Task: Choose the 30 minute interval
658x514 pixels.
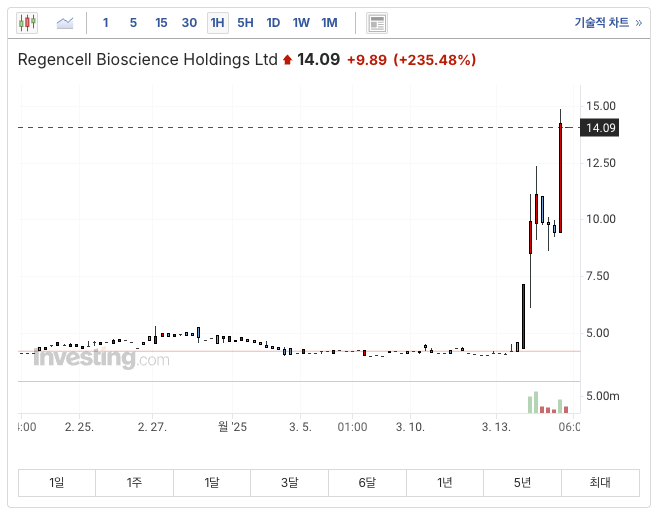Action: (189, 23)
